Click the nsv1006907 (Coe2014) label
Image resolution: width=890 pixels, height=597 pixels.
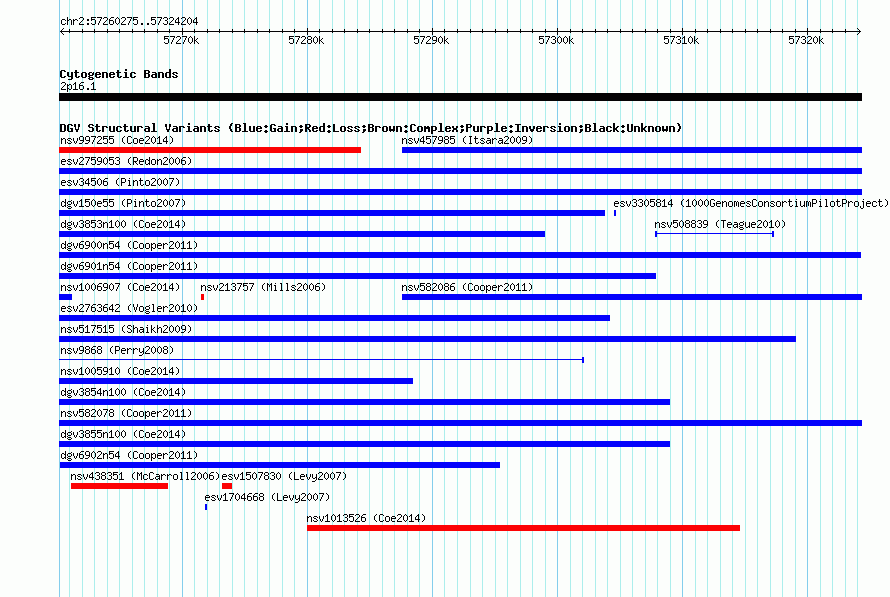pyautogui.click(x=120, y=287)
